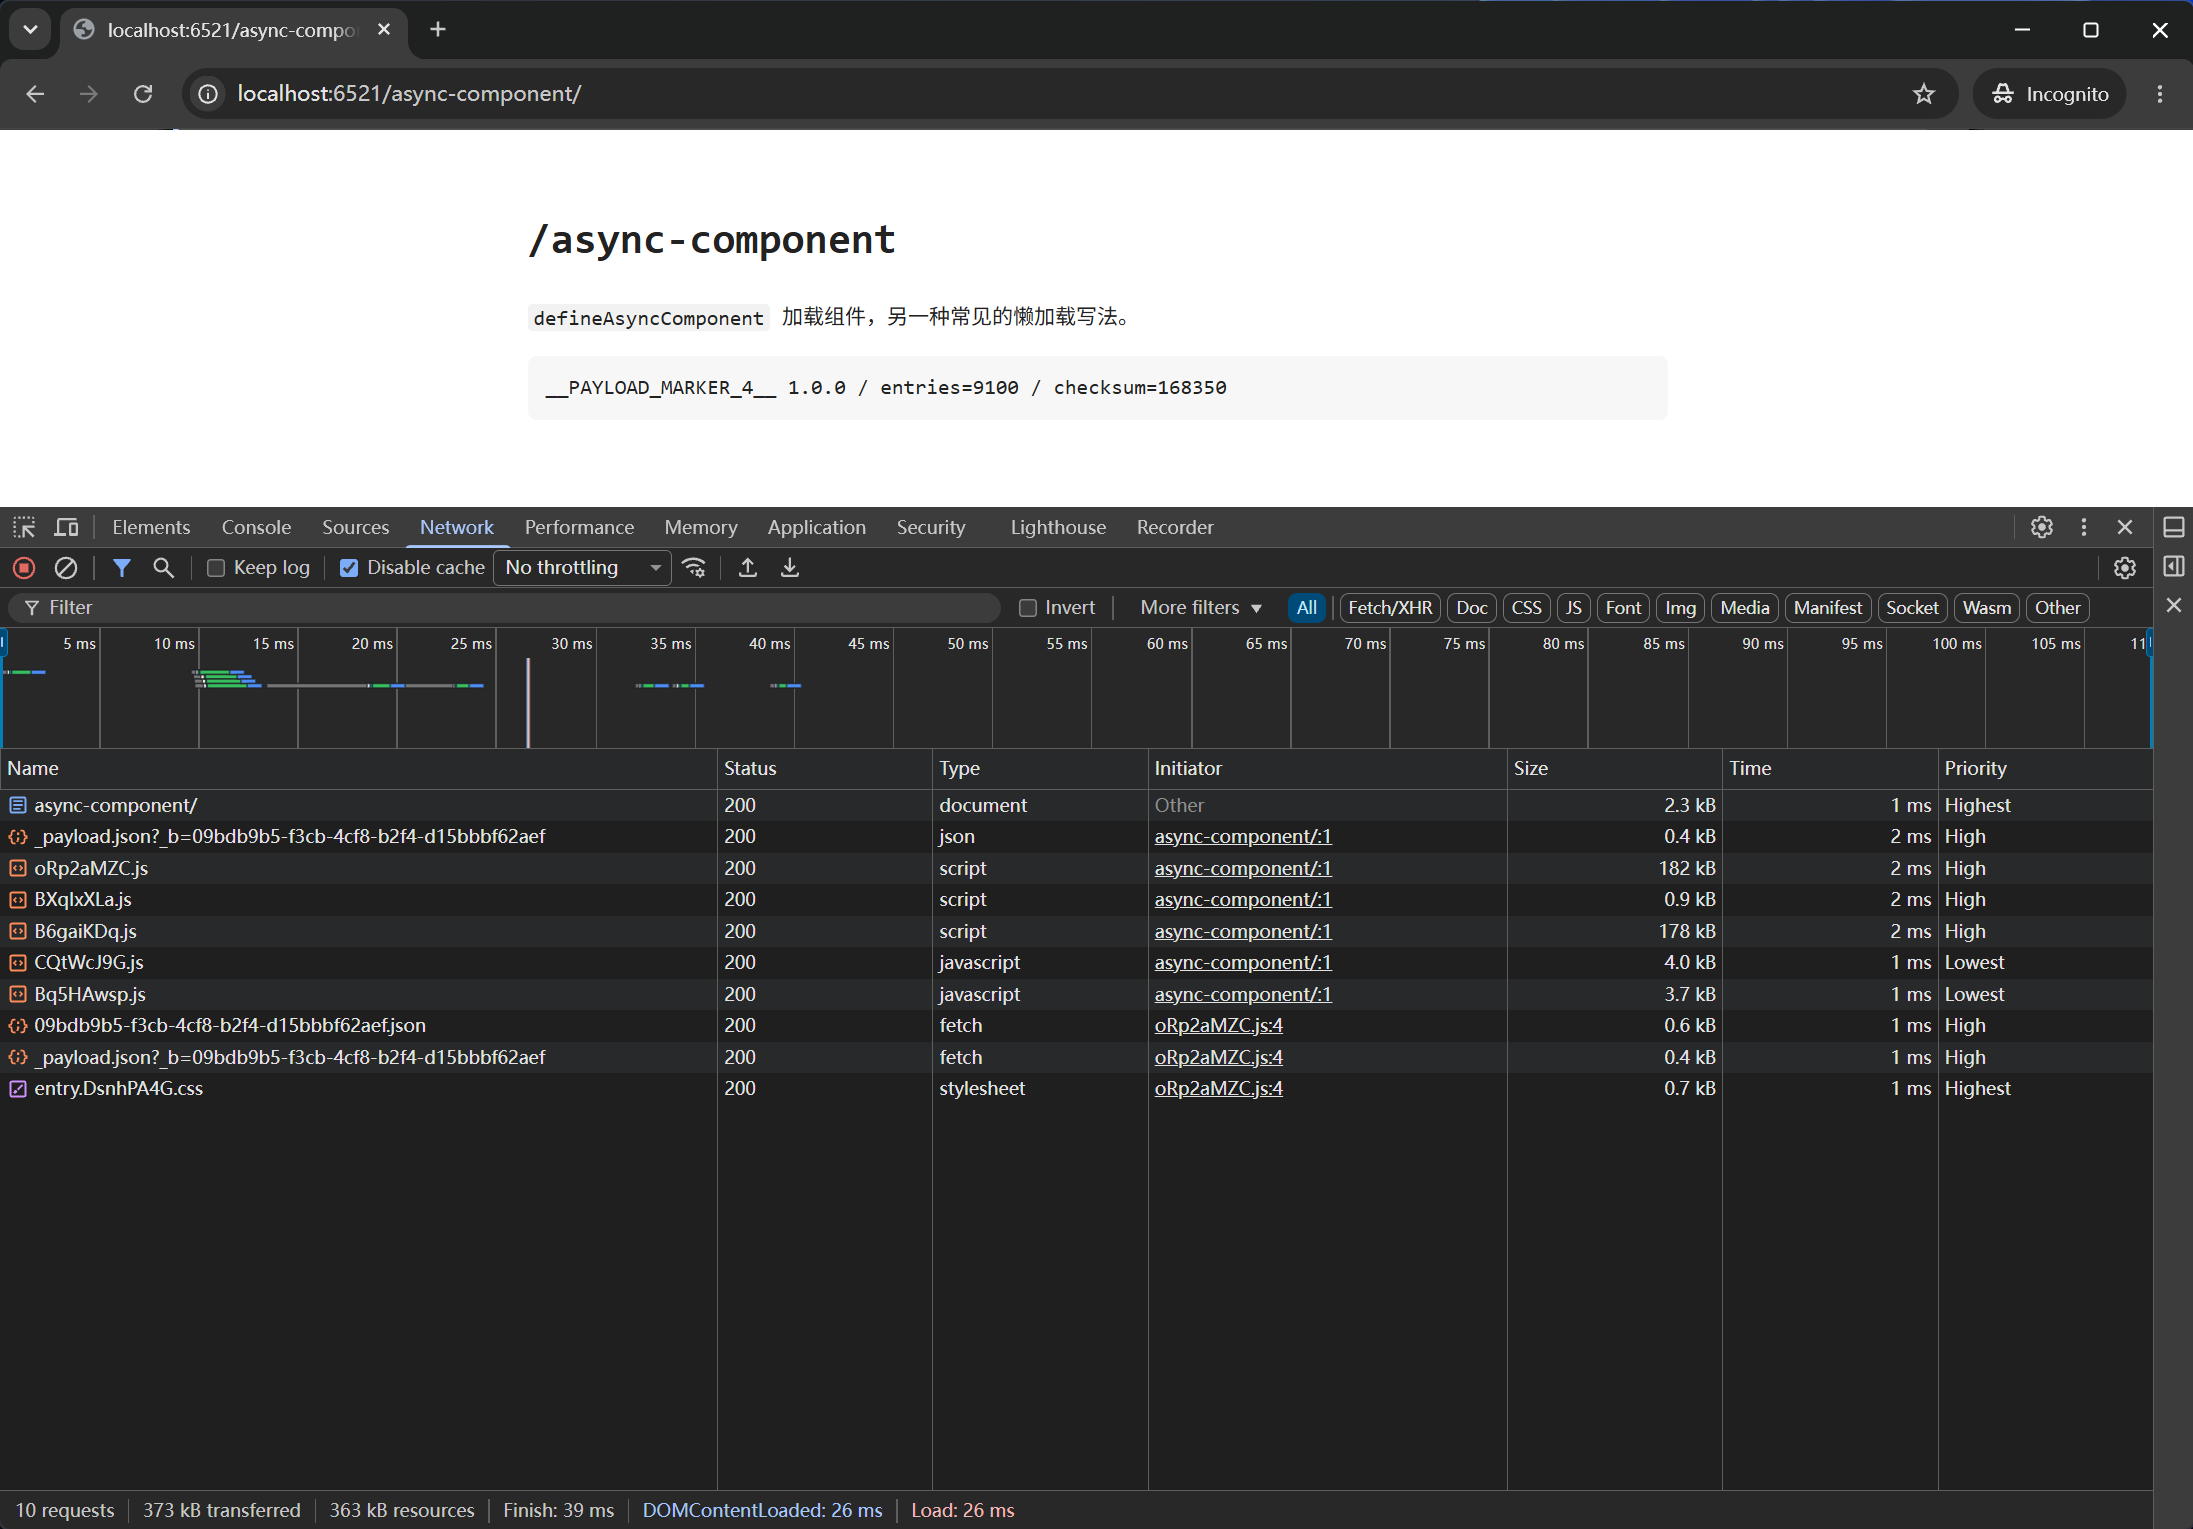Image resolution: width=2193 pixels, height=1529 pixels.
Task: Open initiator link for entry.DsnhPA4G.css
Action: point(1218,1088)
